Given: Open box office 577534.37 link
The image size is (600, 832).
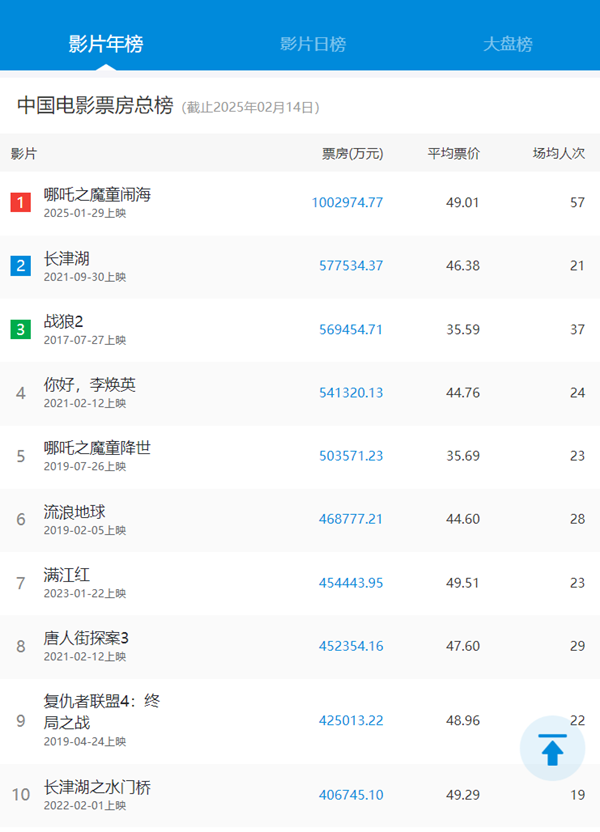Looking at the screenshot, I should (x=351, y=265).
